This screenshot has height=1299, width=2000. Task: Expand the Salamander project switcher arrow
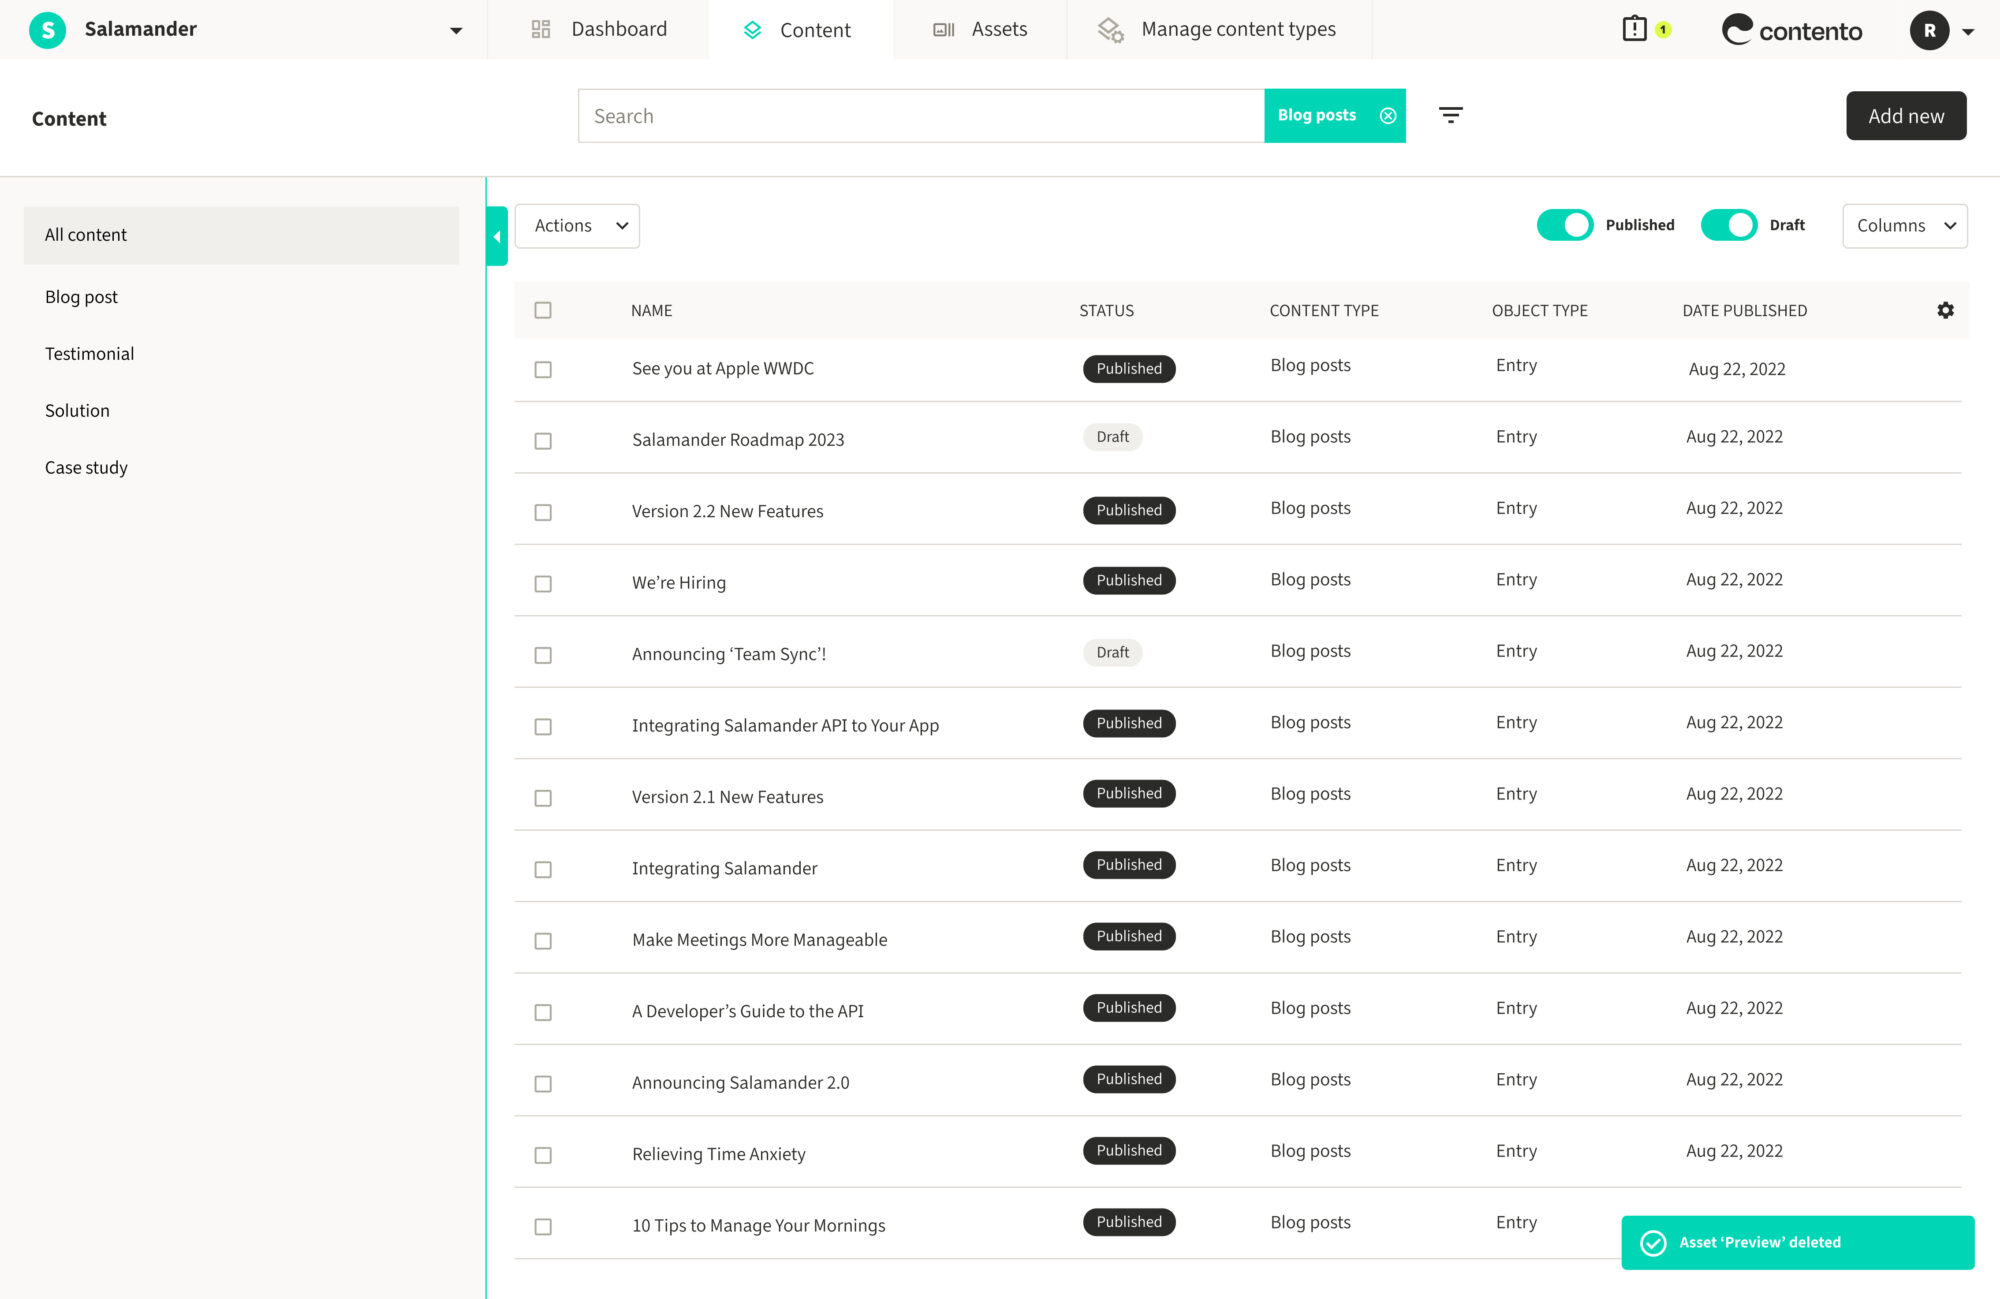456,30
